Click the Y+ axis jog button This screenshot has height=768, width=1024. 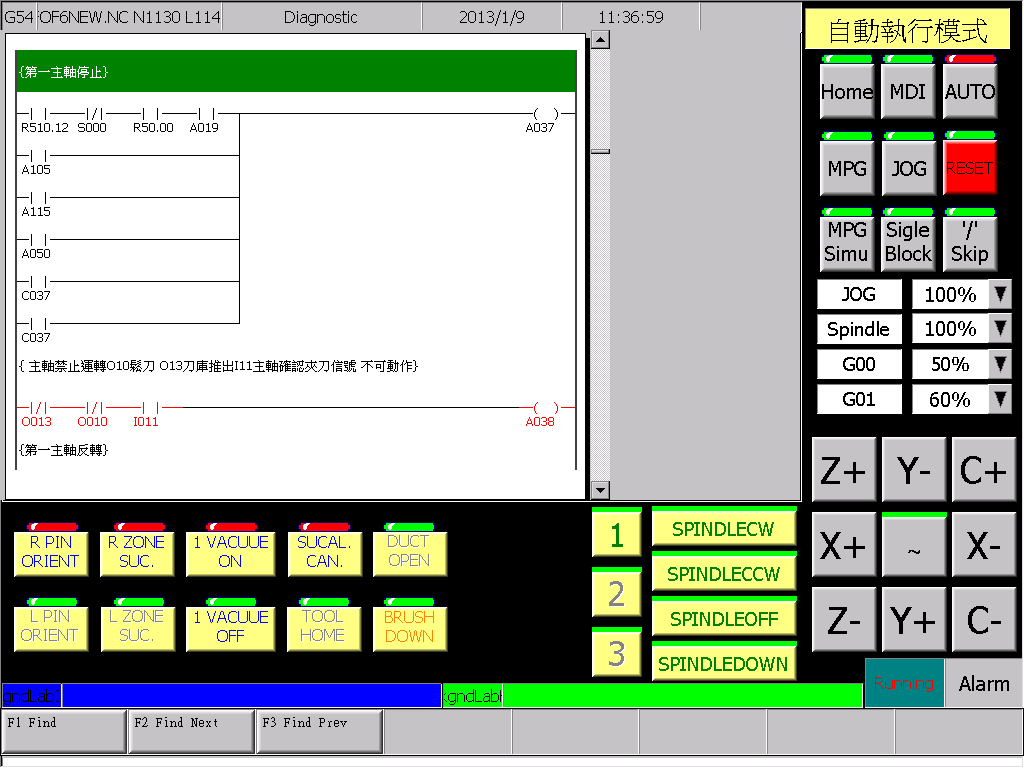click(x=913, y=620)
